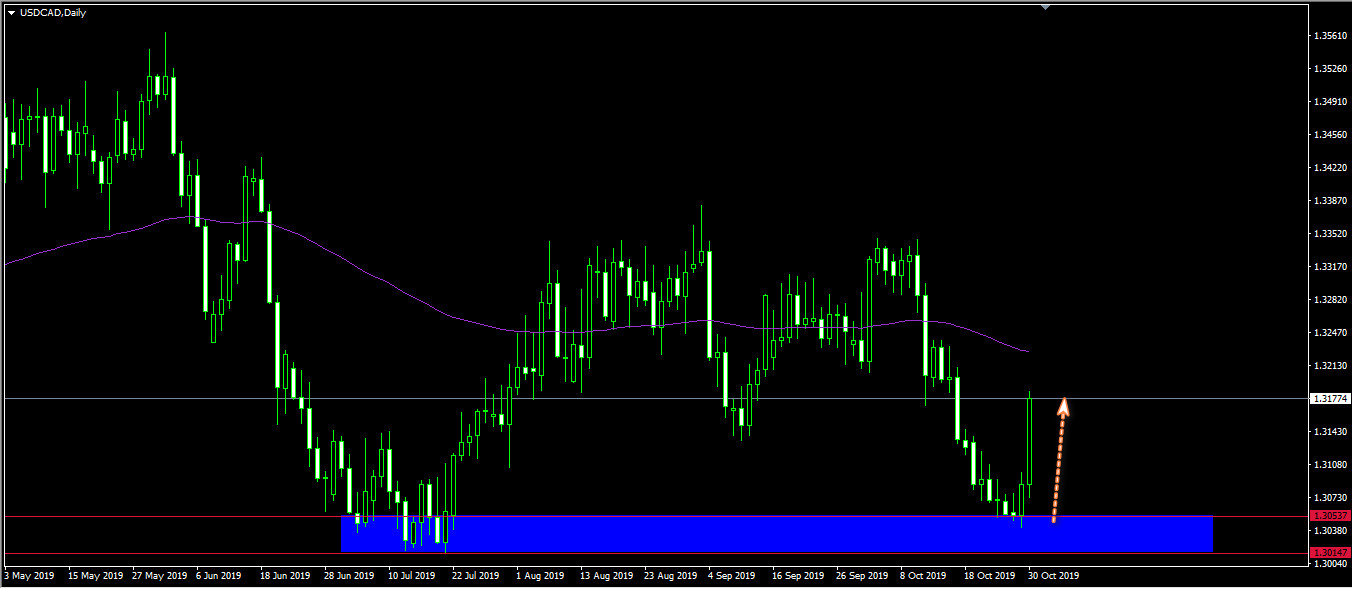This screenshot has width=1352, height=589.
Task: Click the 26 Sep 2019 date label
Action: coord(862,576)
